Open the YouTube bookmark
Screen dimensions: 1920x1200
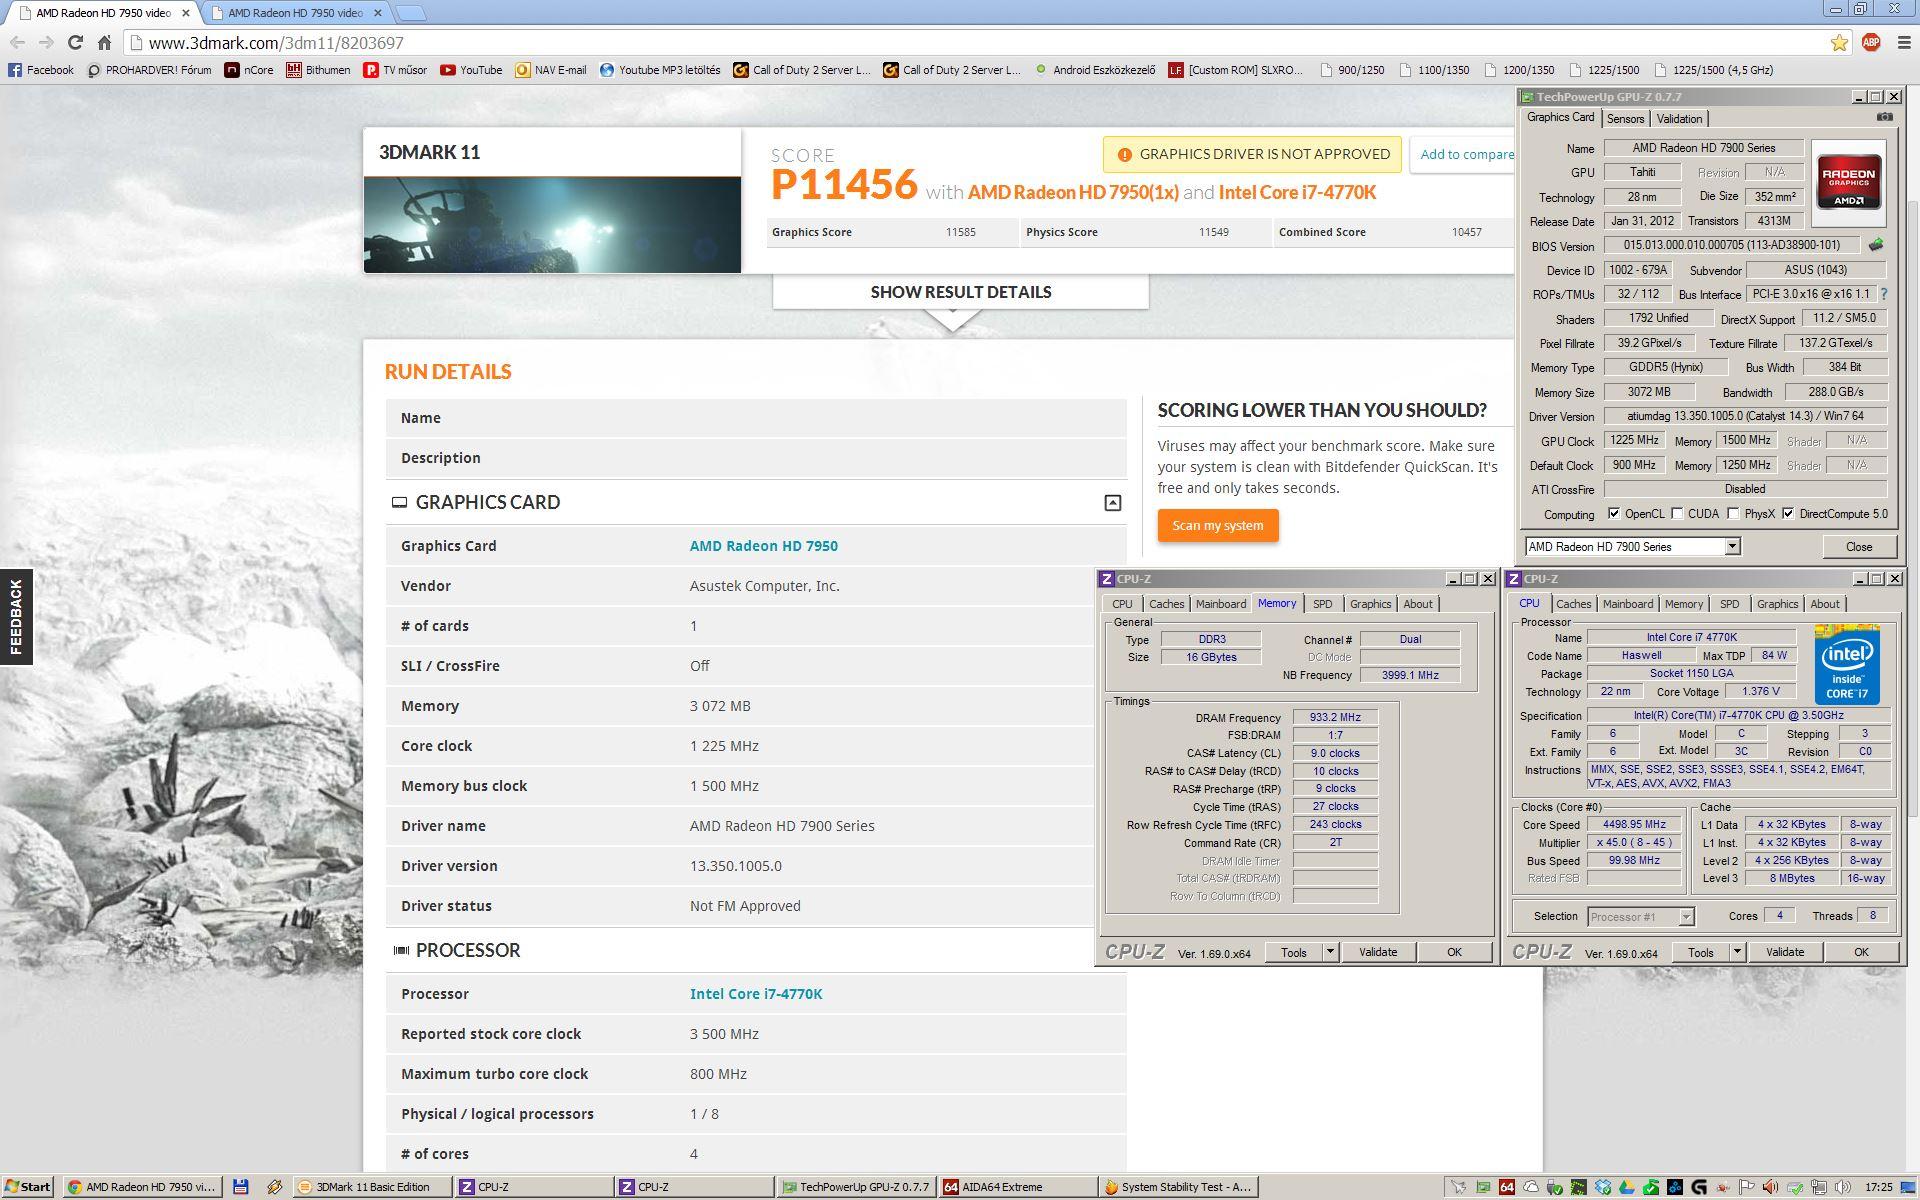471,70
